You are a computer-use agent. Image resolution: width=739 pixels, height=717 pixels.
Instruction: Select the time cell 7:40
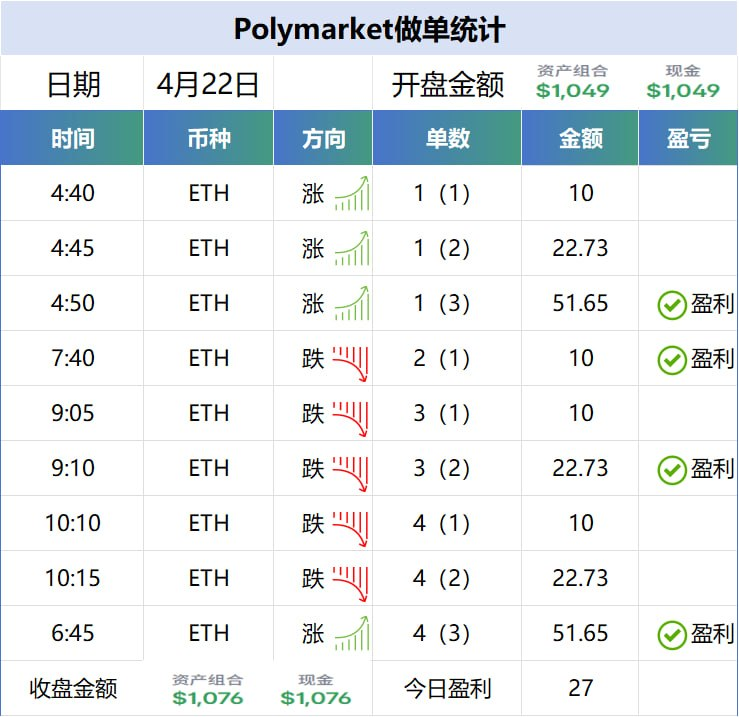[73, 358]
